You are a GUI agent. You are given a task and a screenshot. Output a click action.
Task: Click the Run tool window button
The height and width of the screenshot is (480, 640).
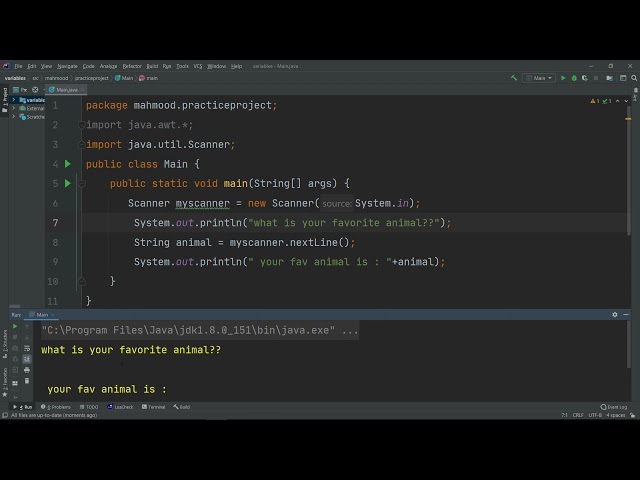pos(23,407)
